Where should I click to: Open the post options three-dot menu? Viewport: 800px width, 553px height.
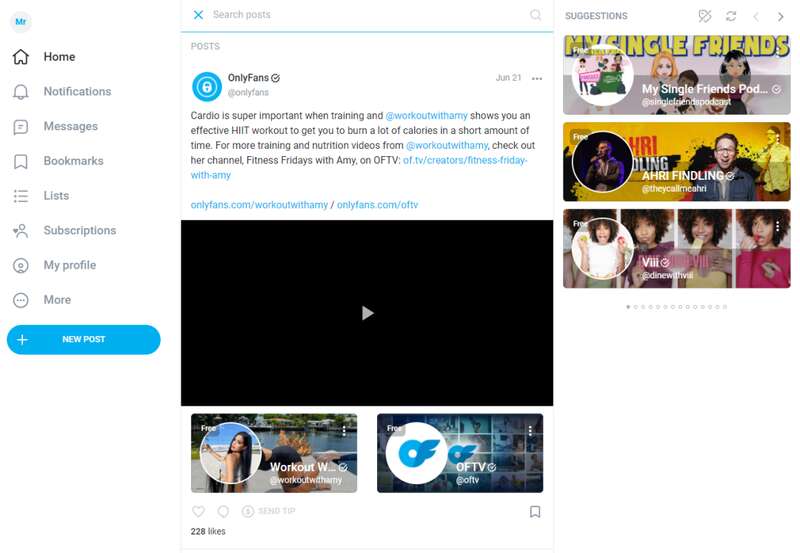tap(537, 79)
